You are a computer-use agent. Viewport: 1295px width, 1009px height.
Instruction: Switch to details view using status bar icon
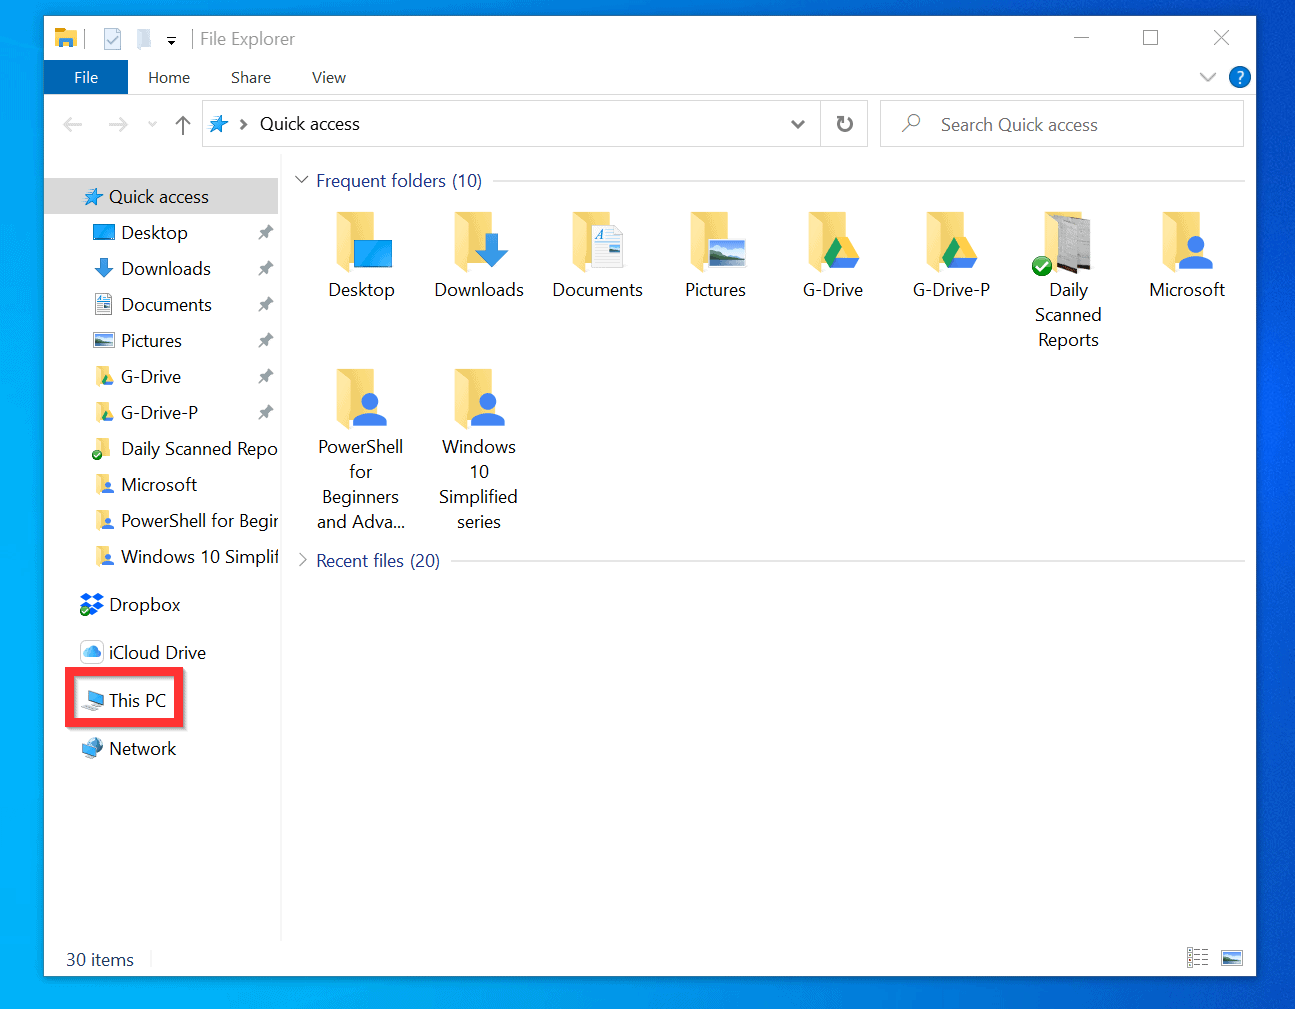tap(1197, 957)
